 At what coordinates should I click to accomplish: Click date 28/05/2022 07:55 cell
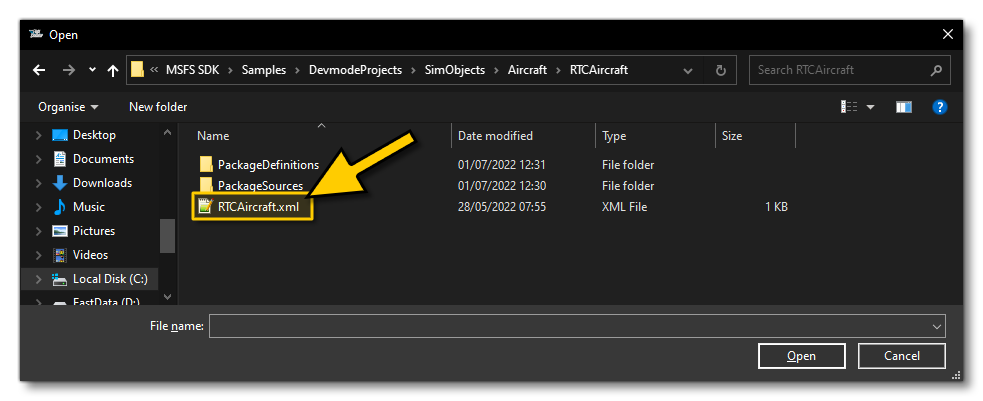pos(502,207)
